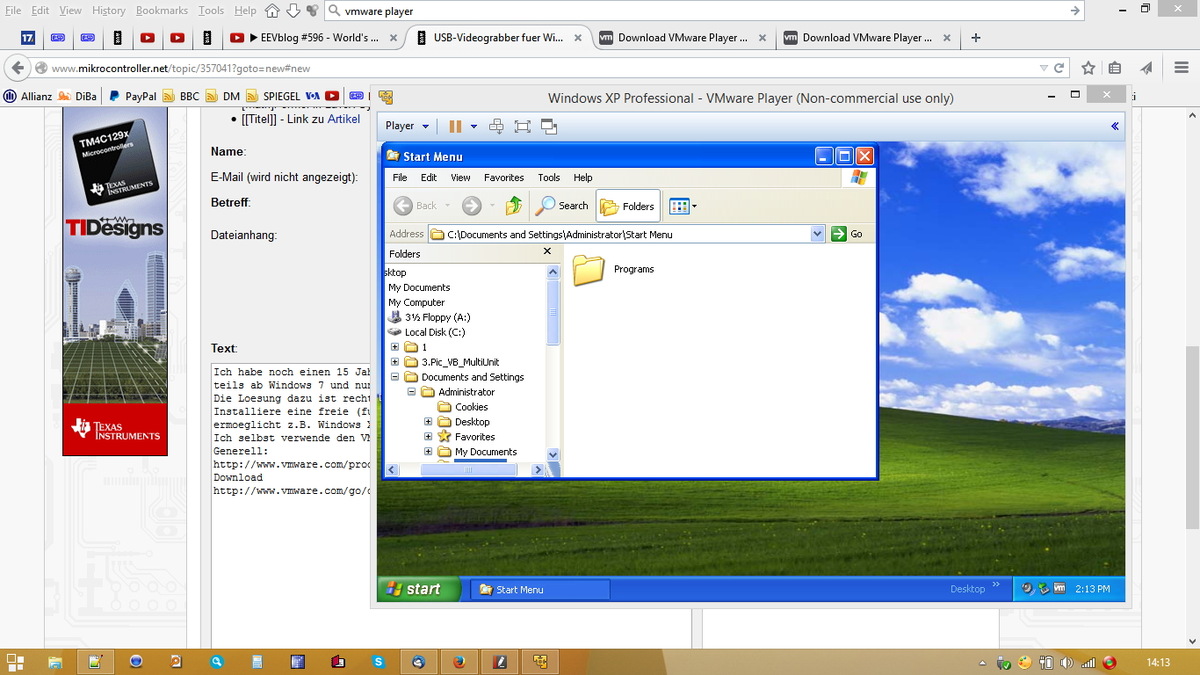Open the SPIEGEL bookmark
This screenshot has width=1200, height=675.
click(273, 96)
